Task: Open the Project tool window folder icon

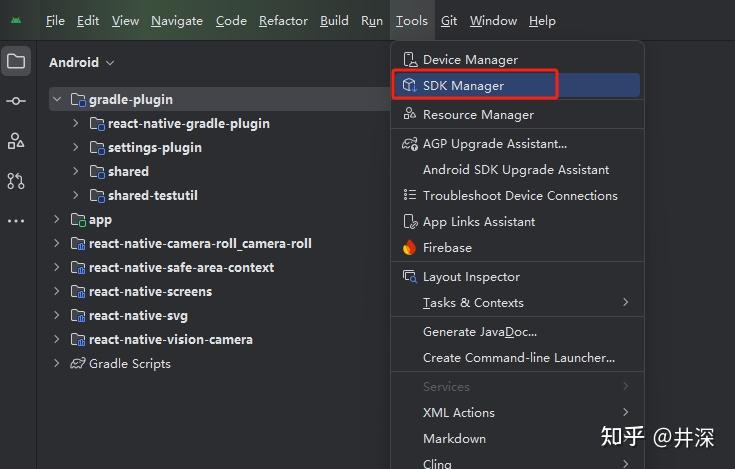Action: point(16,61)
